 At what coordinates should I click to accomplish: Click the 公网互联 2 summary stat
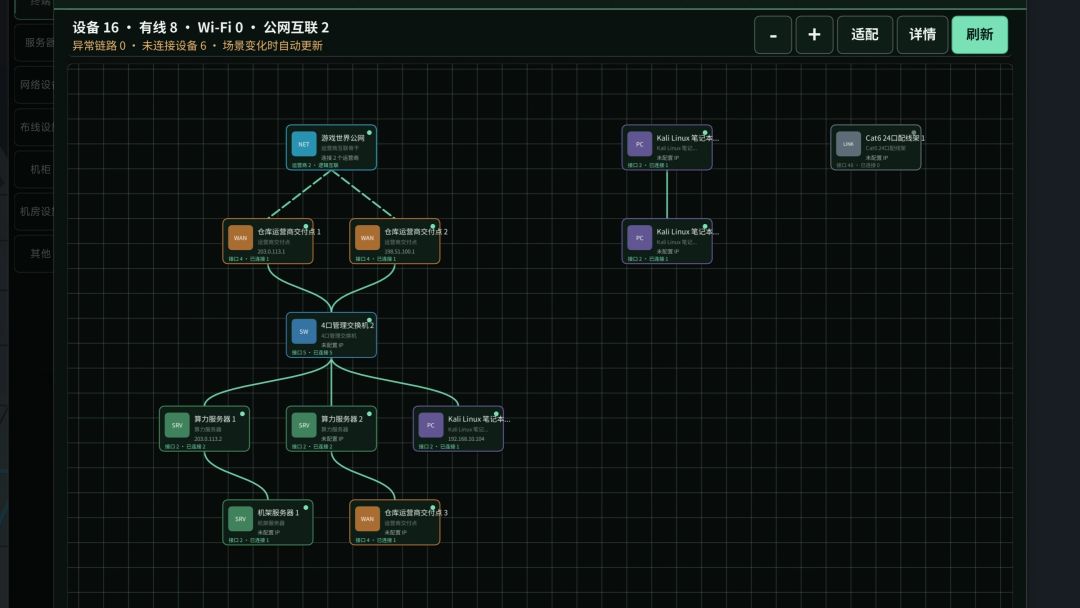click(x=296, y=28)
